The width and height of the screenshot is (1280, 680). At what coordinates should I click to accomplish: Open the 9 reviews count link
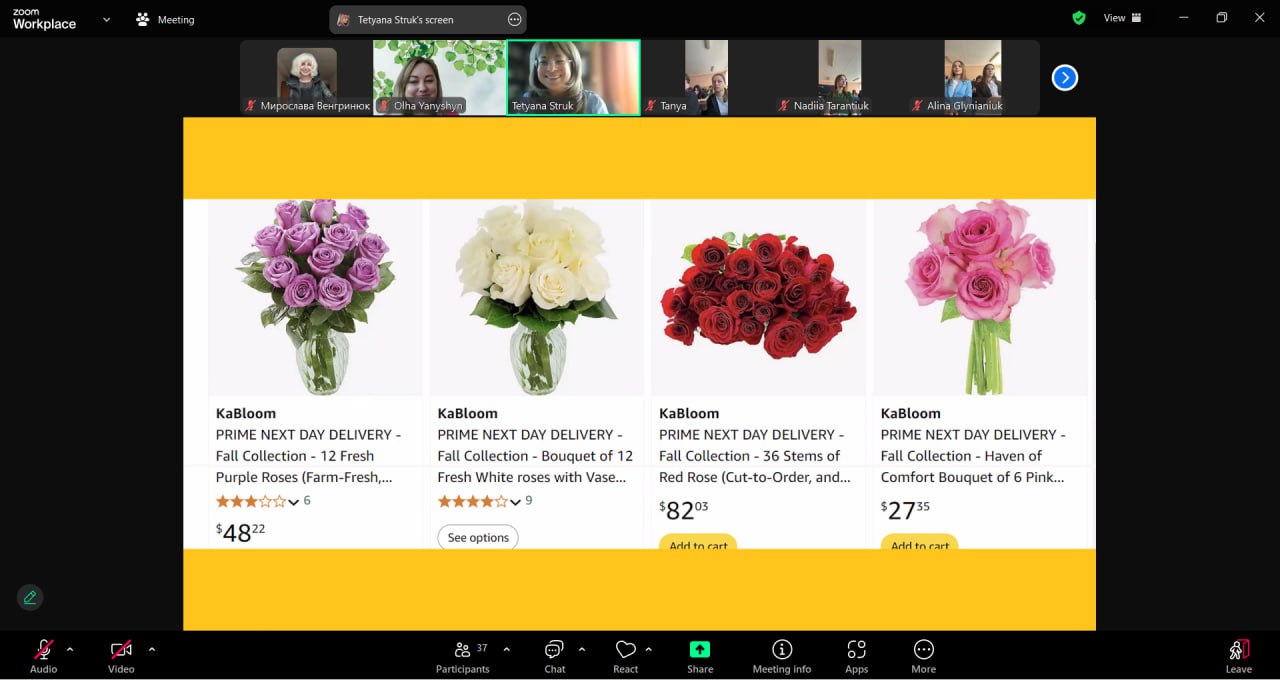(529, 500)
